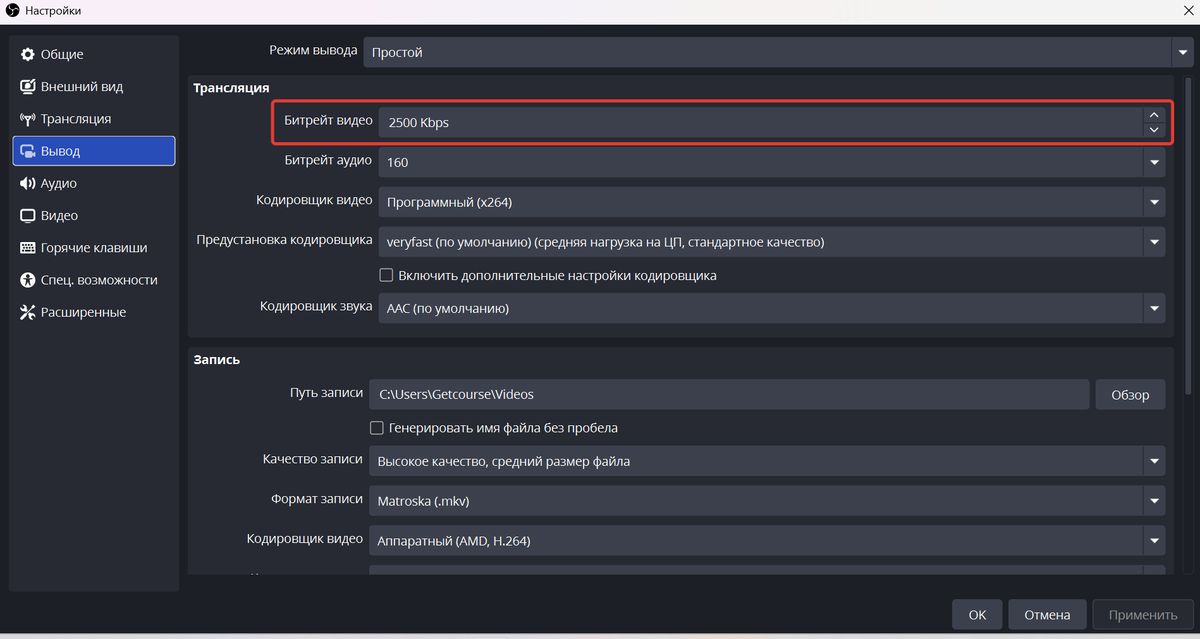Click the display icon for Видео
The height and width of the screenshot is (639, 1200).
(x=28, y=216)
